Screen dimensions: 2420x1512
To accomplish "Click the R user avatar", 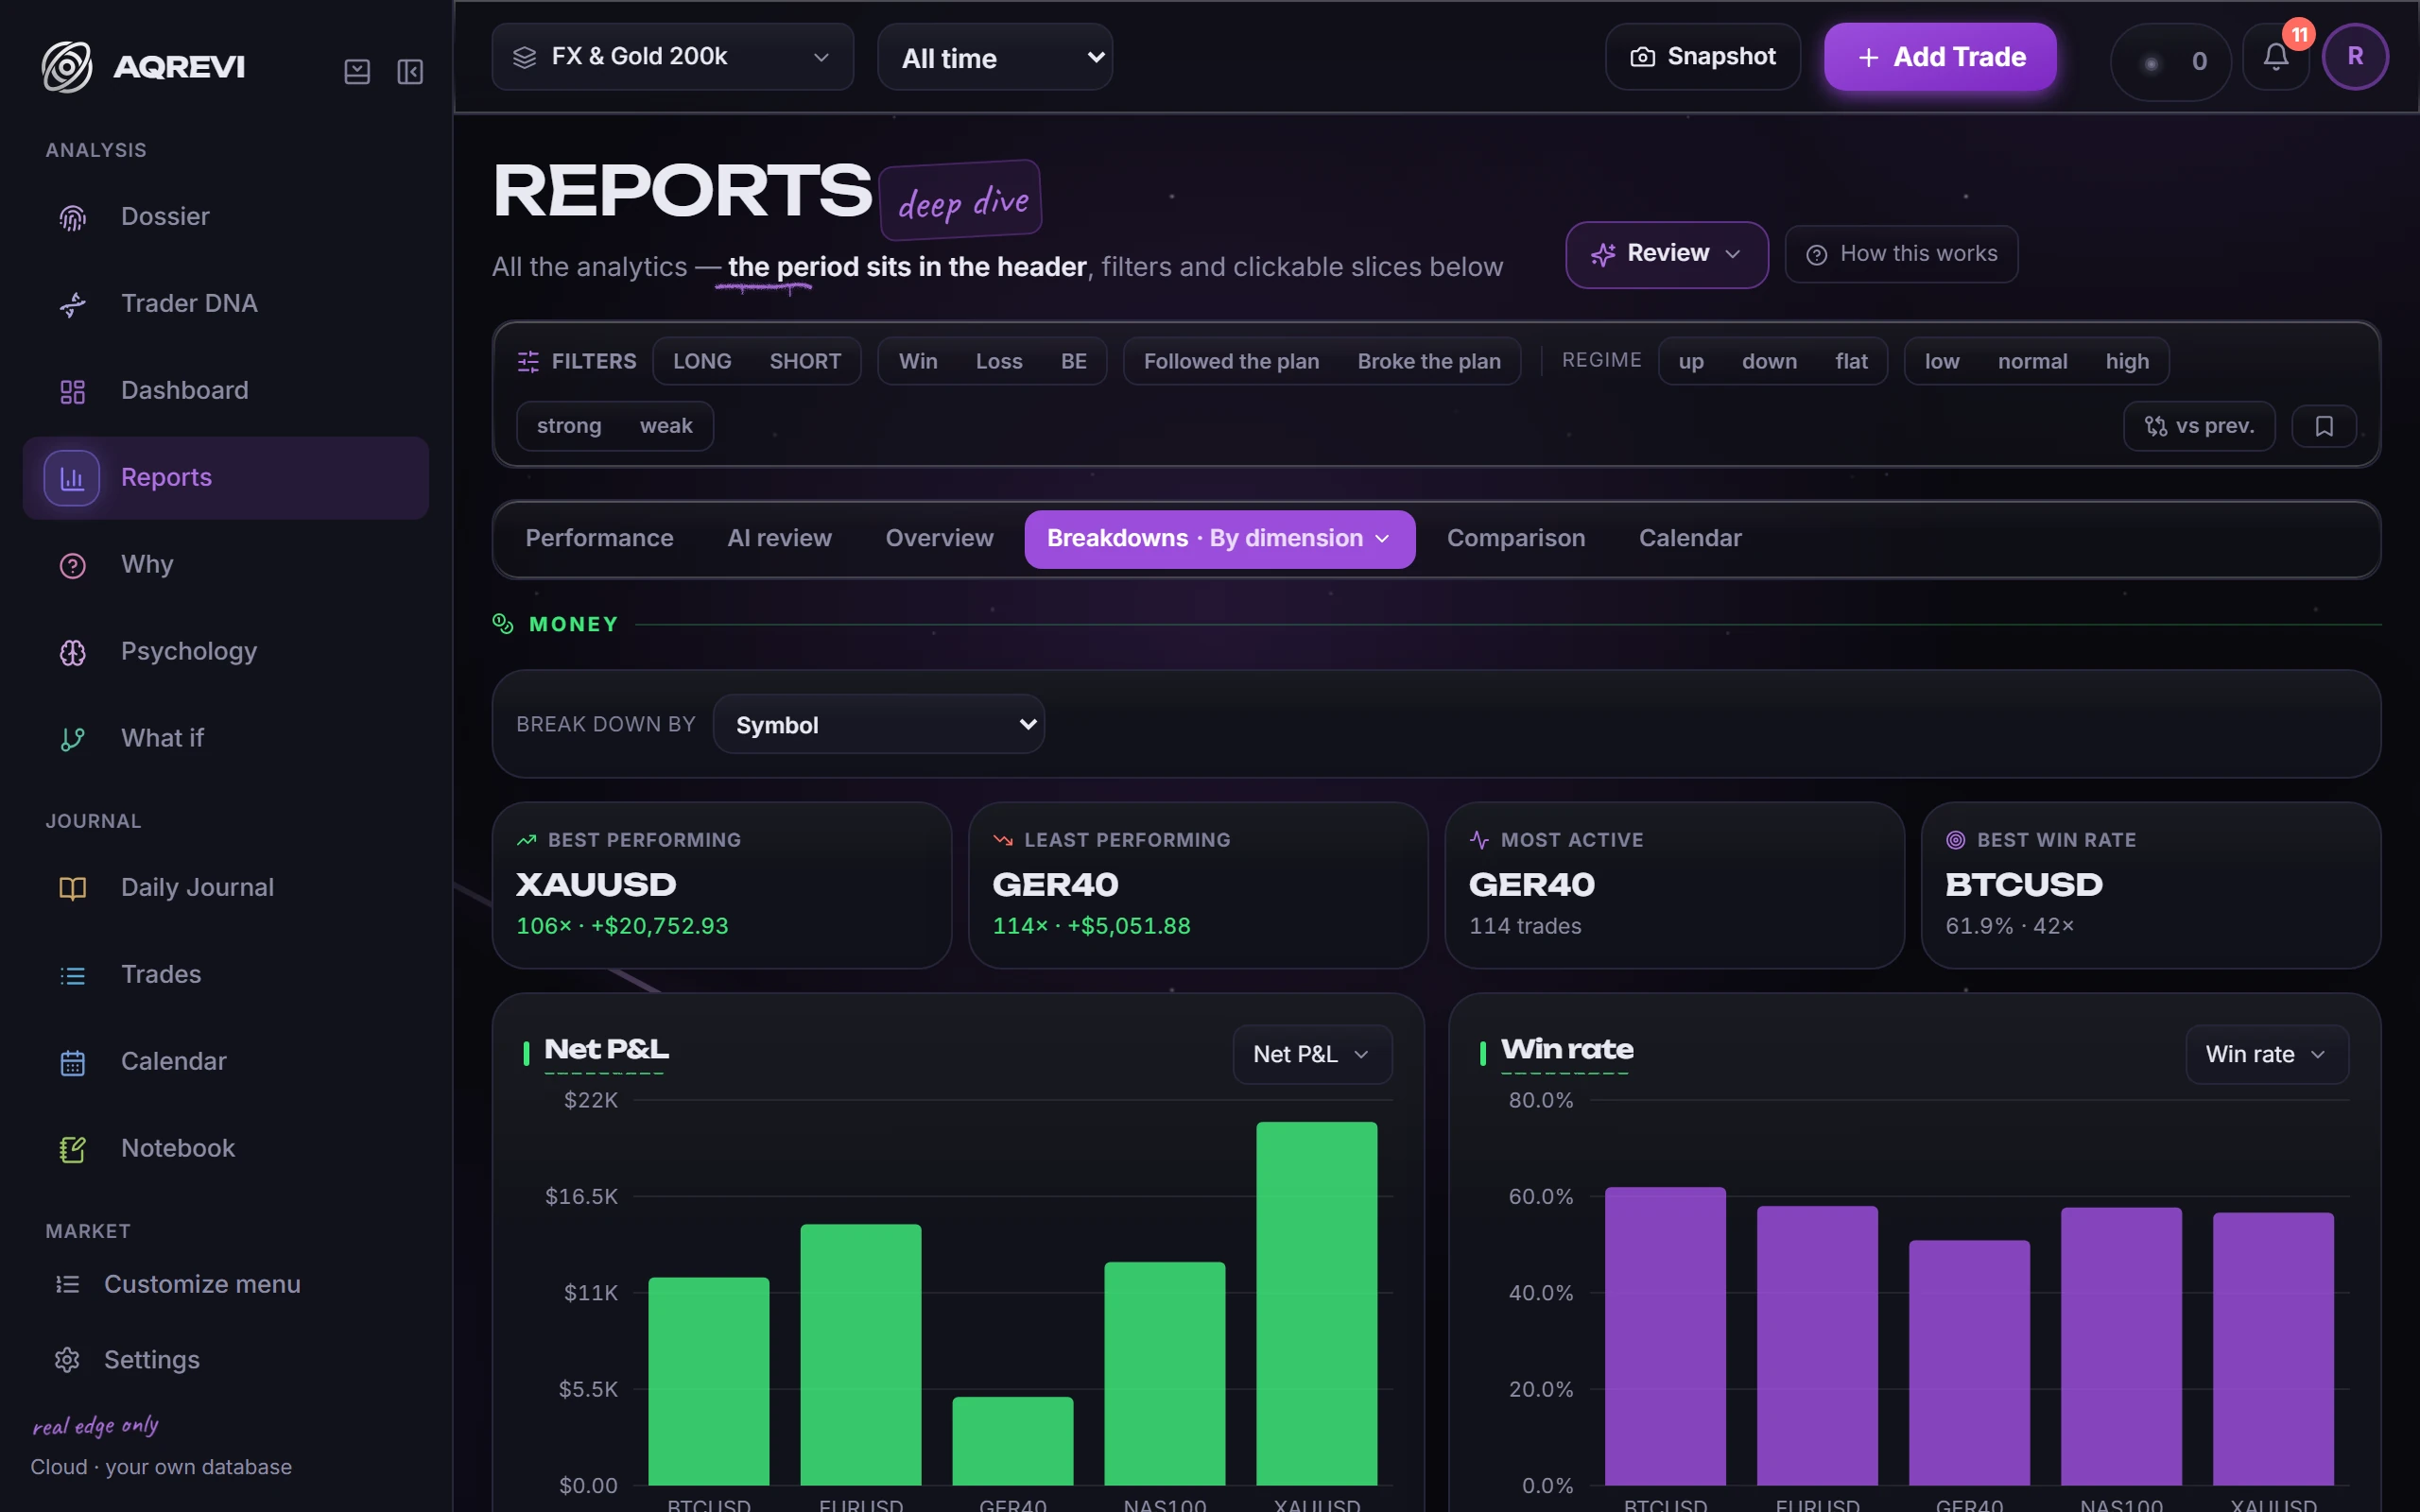I will (2355, 57).
